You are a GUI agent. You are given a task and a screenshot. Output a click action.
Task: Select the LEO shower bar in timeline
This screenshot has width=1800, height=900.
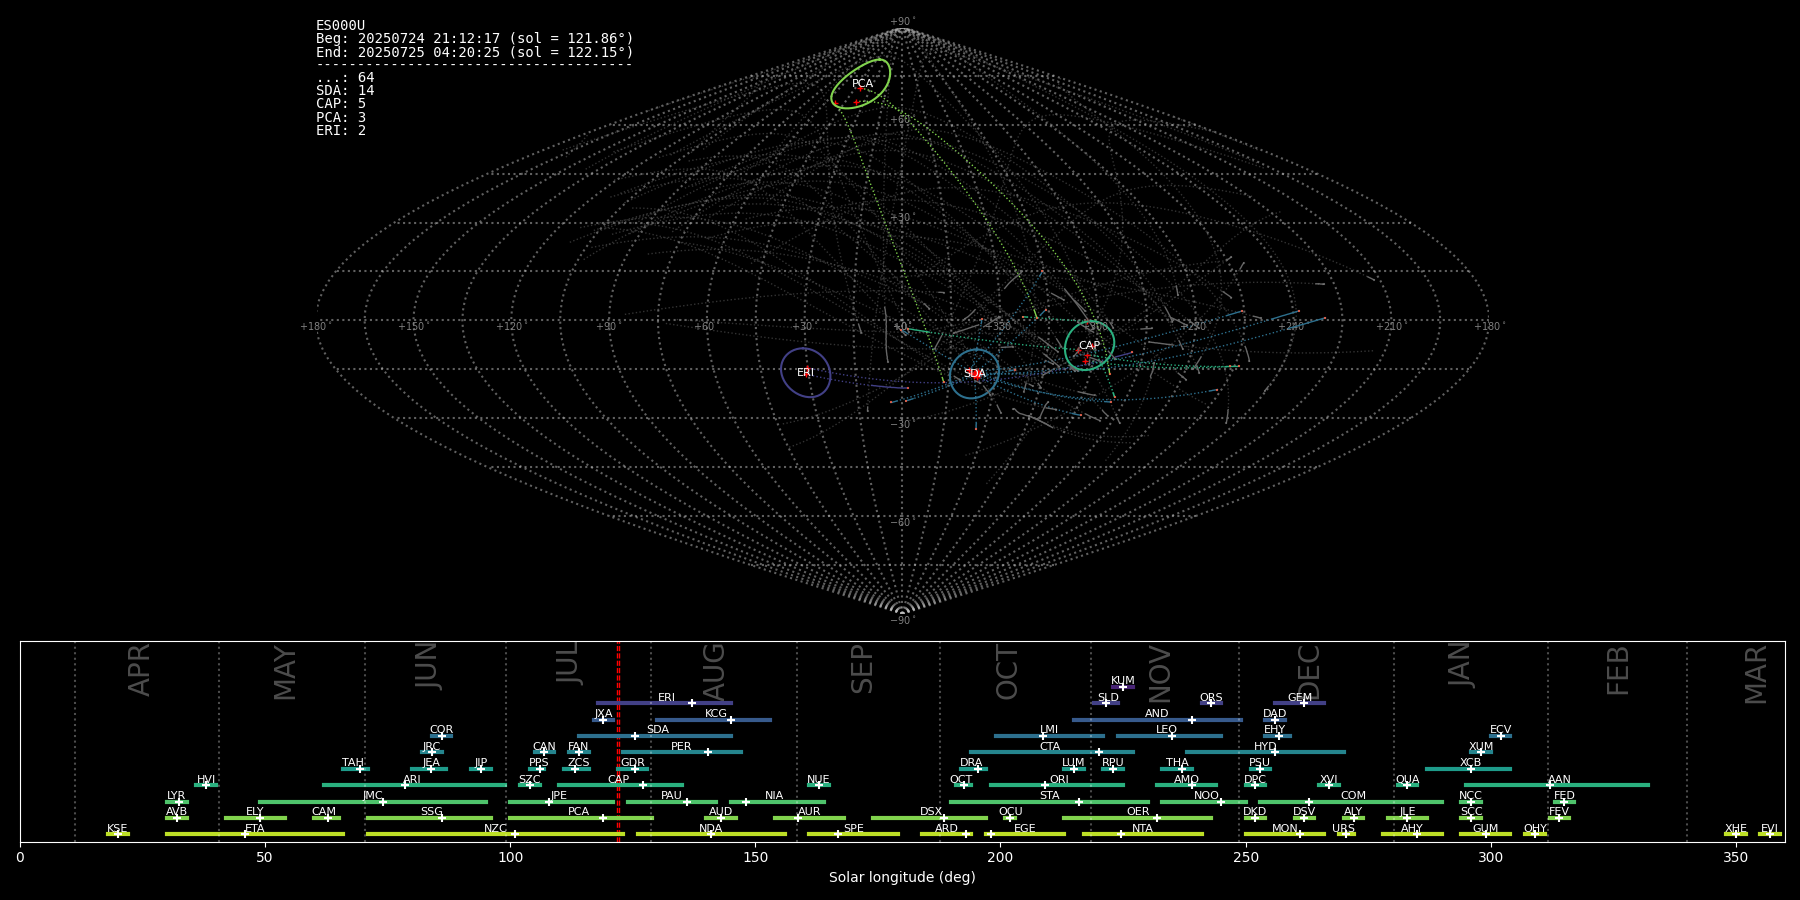click(1169, 736)
